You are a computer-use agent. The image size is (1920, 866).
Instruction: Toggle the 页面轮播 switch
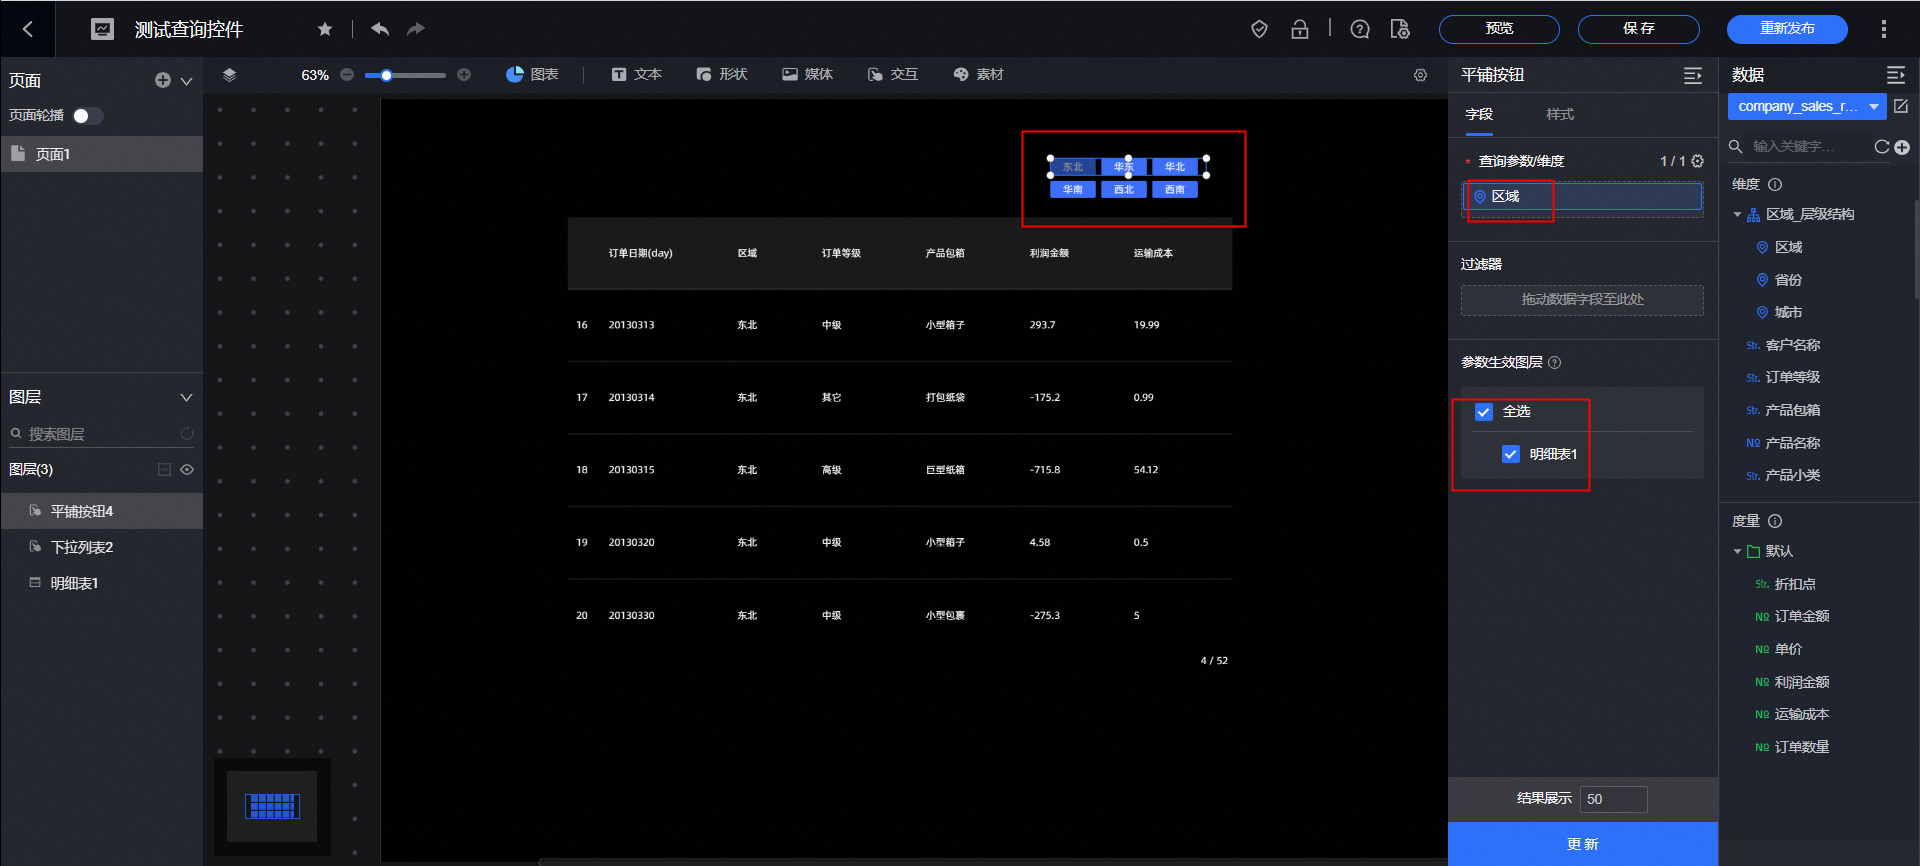click(87, 116)
